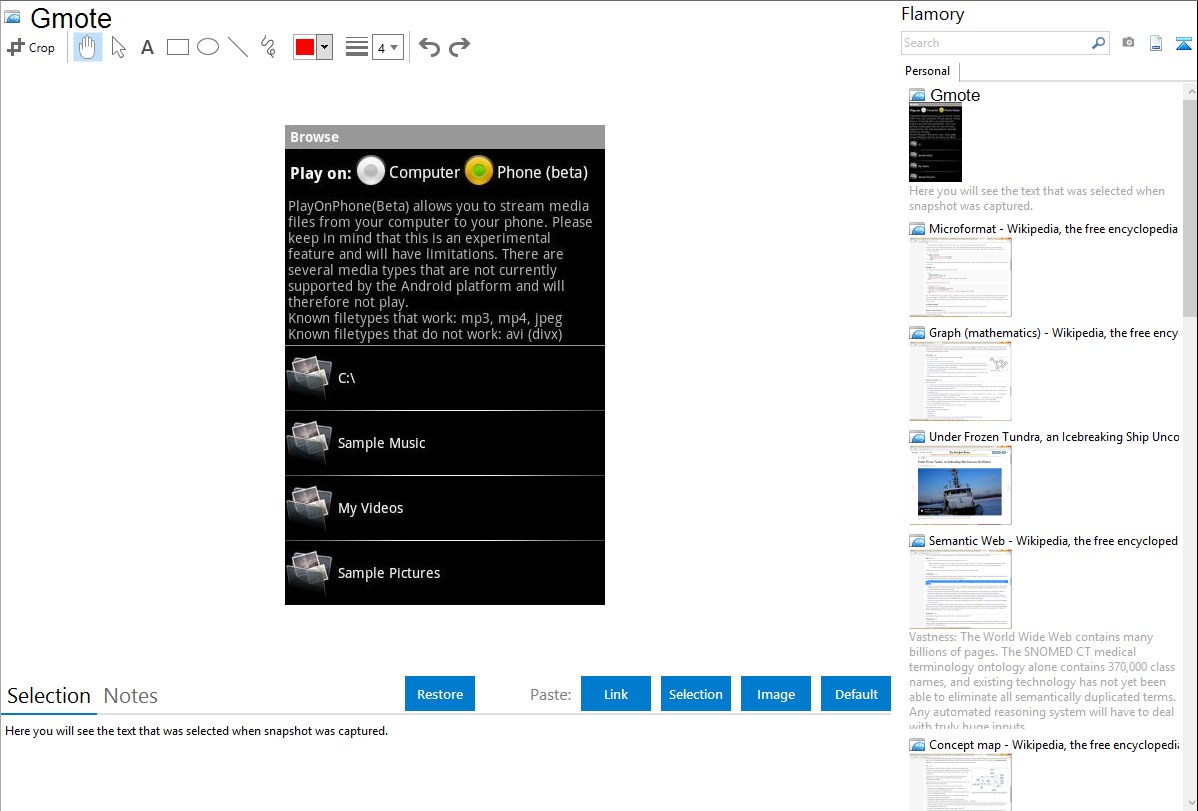Click the 'Browse' header in the screenshot
1198x811 pixels.
pyautogui.click(x=314, y=137)
